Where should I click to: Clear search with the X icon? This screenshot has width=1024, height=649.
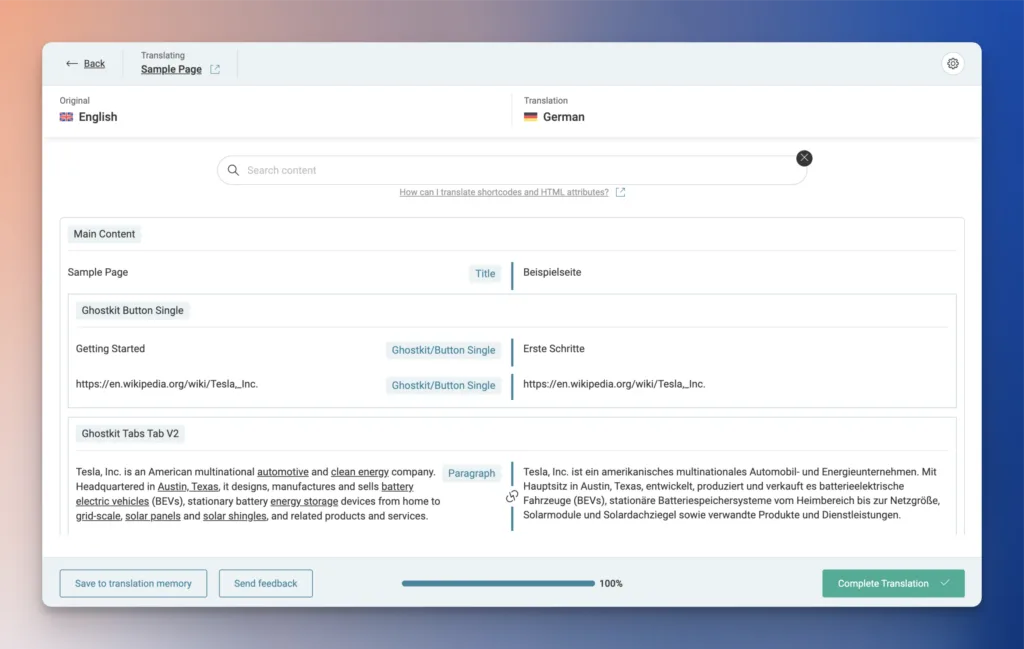point(804,158)
